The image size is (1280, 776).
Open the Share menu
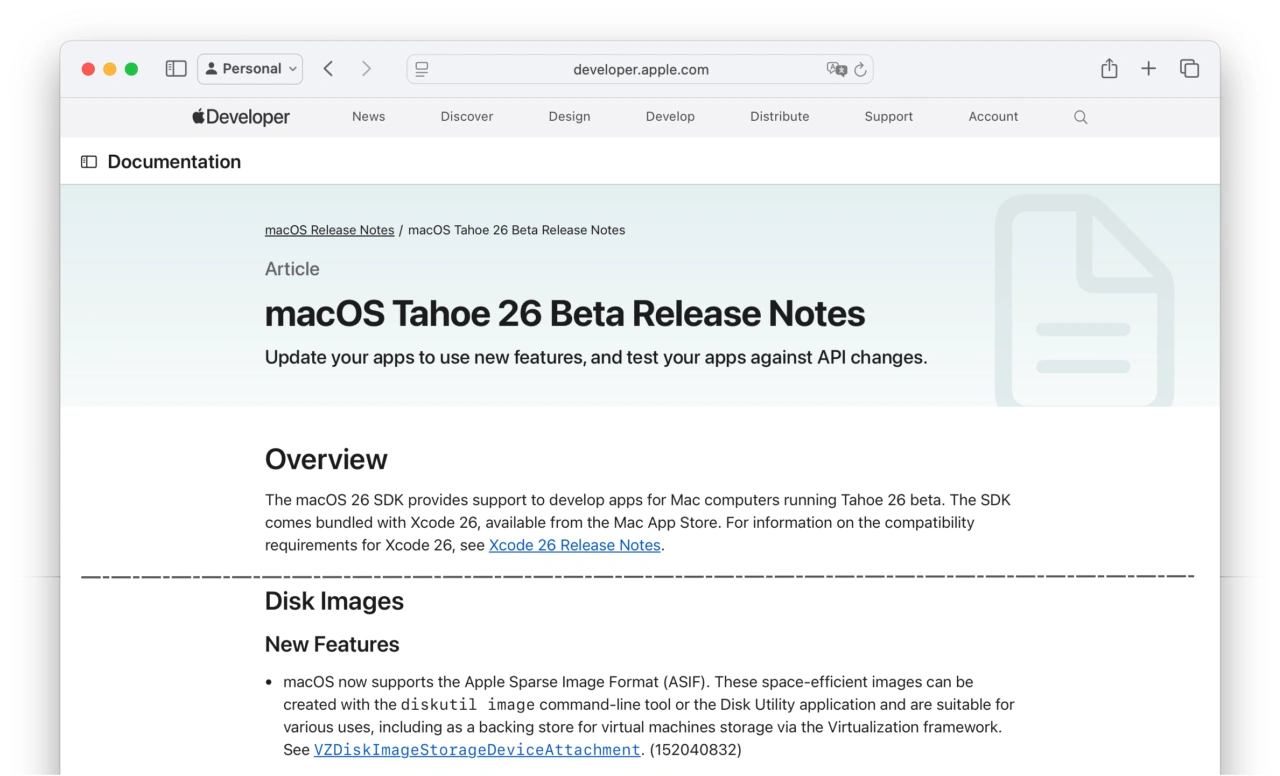tap(1109, 69)
